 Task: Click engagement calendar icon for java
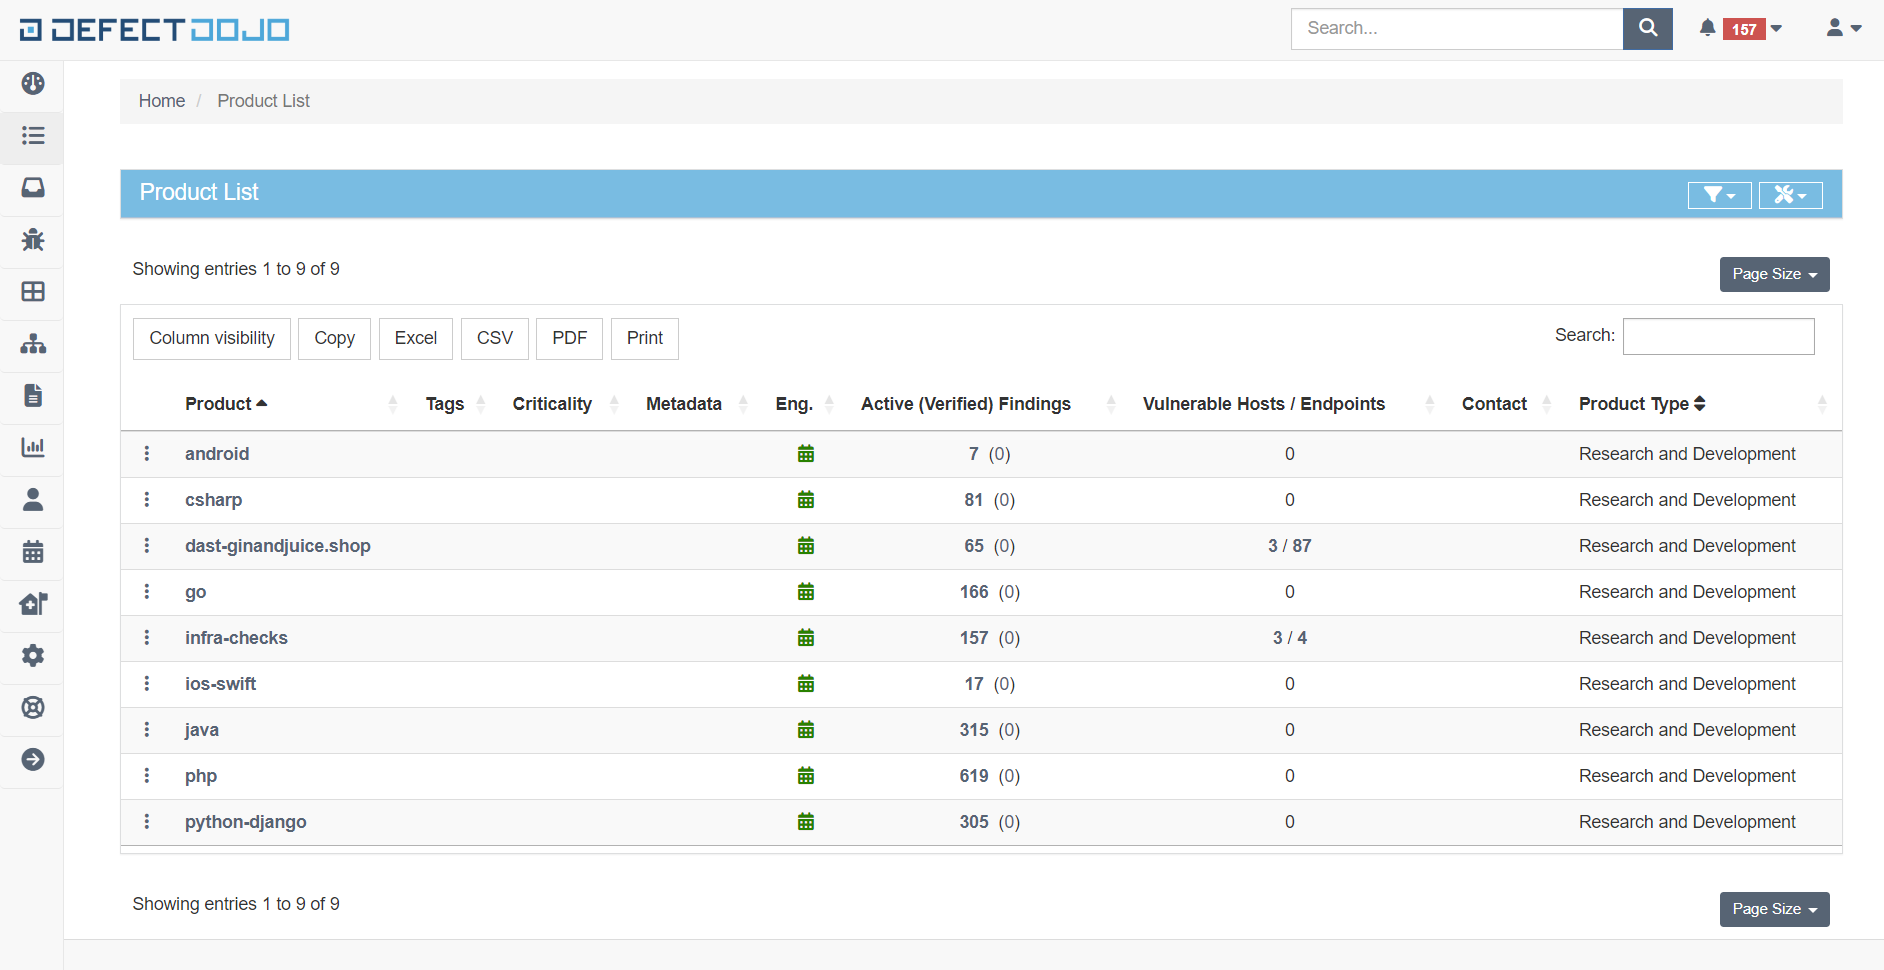point(806,730)
